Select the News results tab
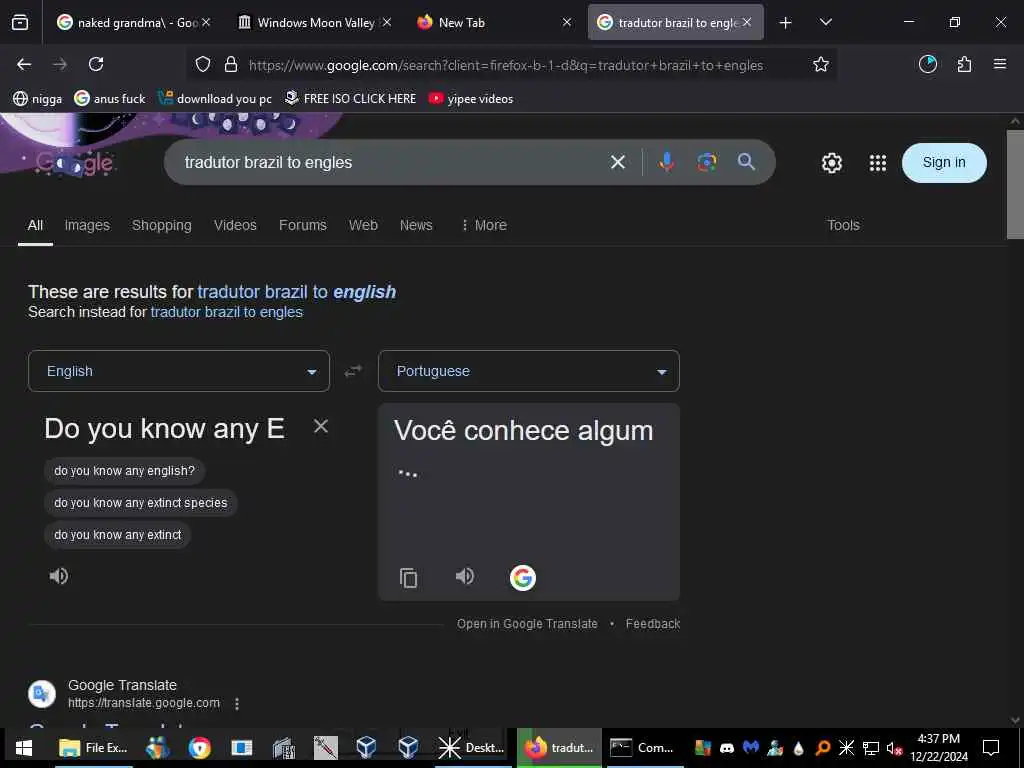 [x=416, y=225]
